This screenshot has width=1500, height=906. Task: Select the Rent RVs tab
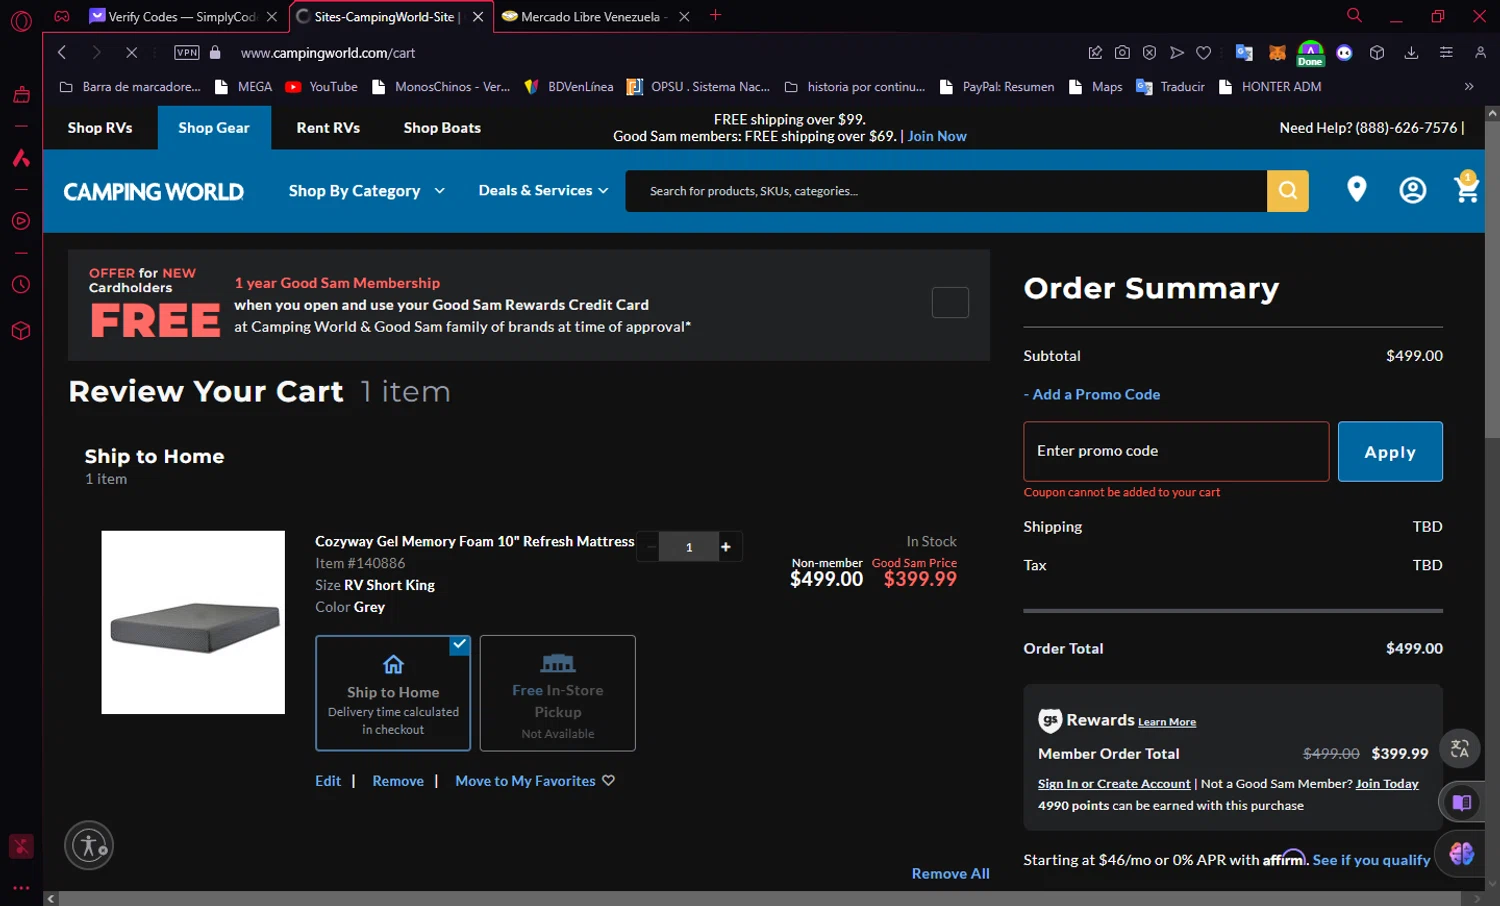click(328, 128)
